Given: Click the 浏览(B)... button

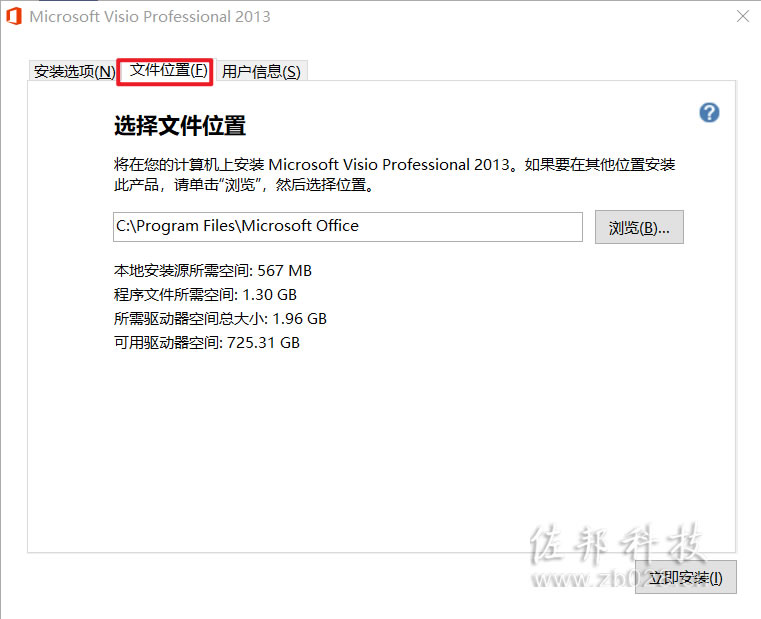Looking at the screenshot, I should (x=639, y=227).
